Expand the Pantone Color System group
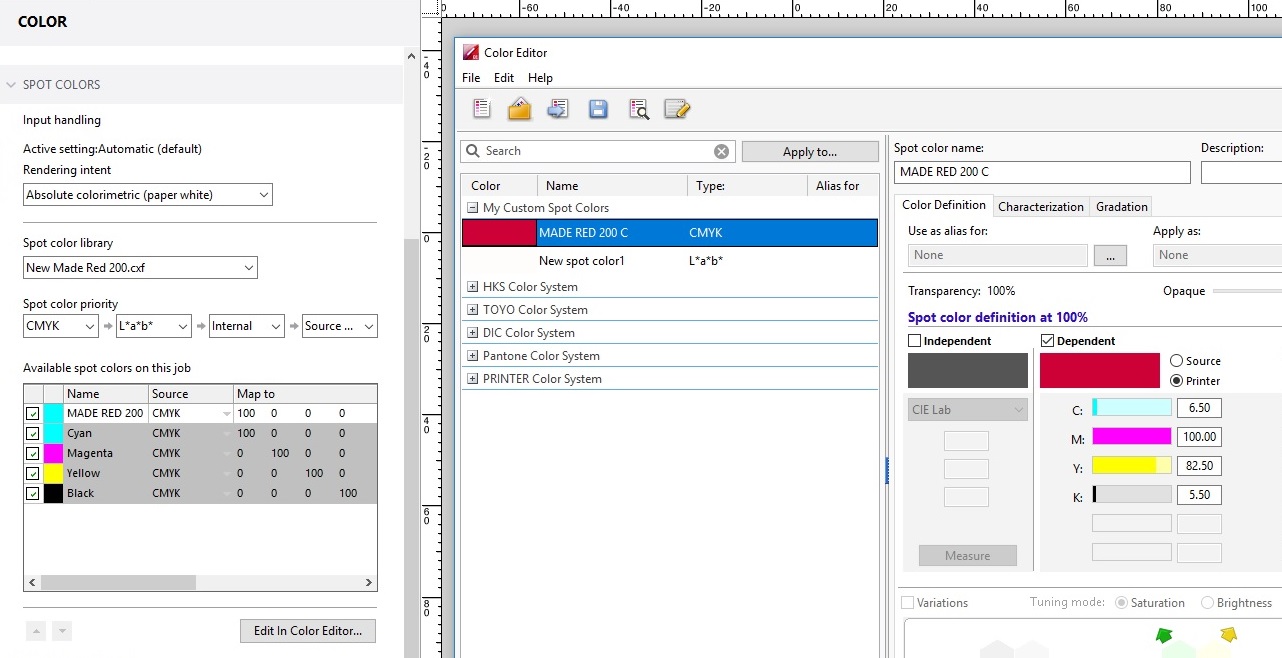This screenshot has height=658, width=1282. [473, 356]
